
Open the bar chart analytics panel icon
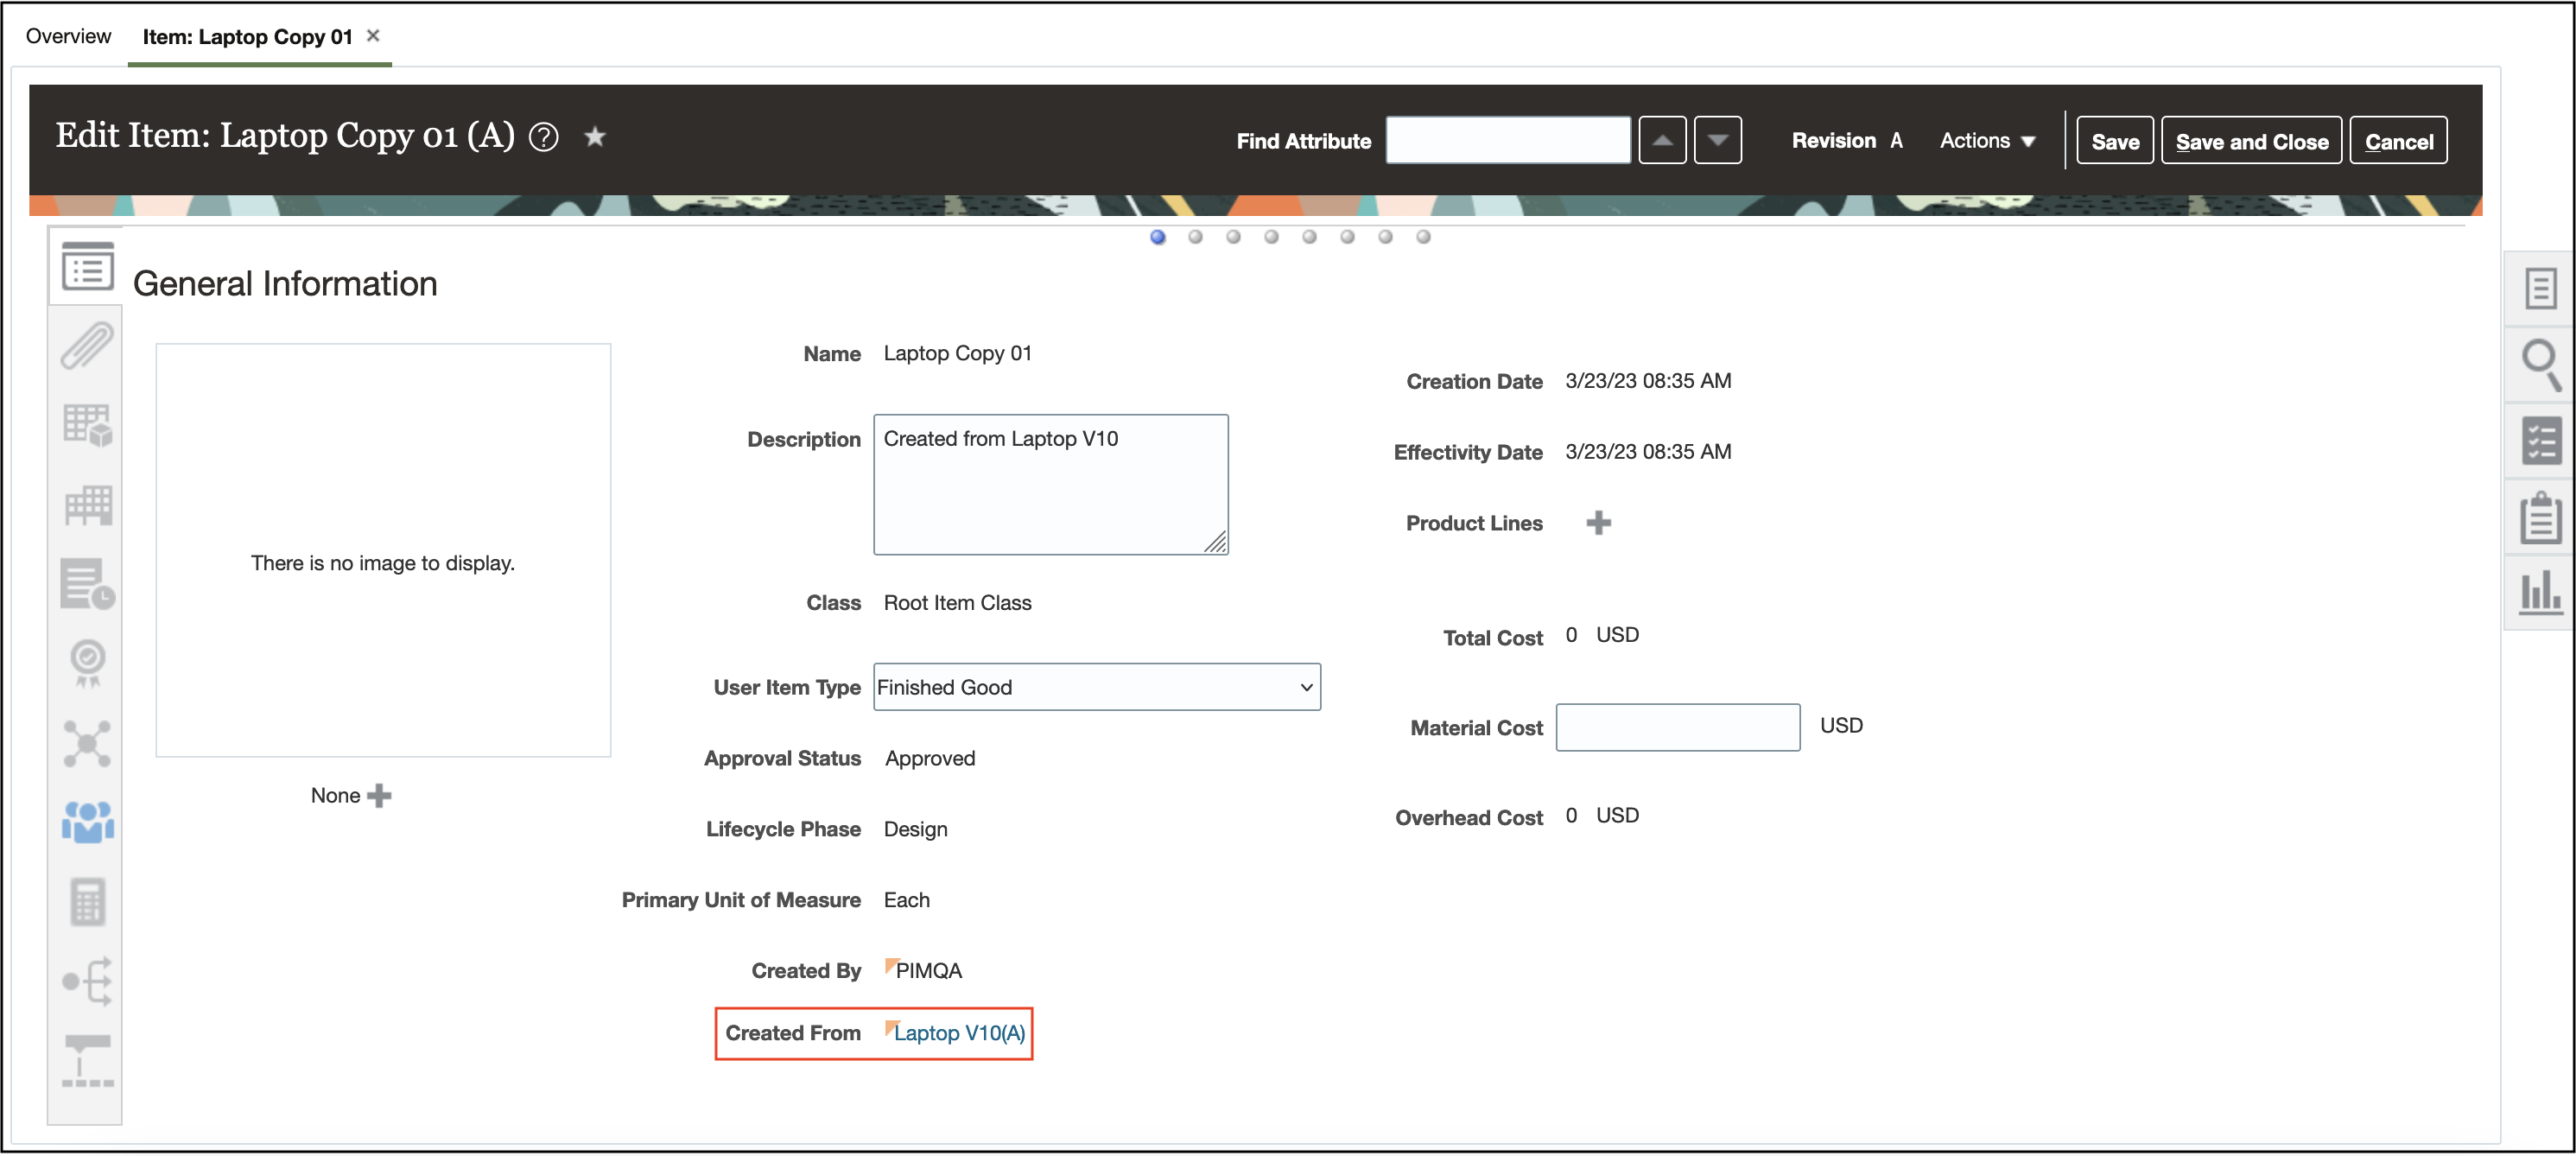click(x=2540, y=593)
